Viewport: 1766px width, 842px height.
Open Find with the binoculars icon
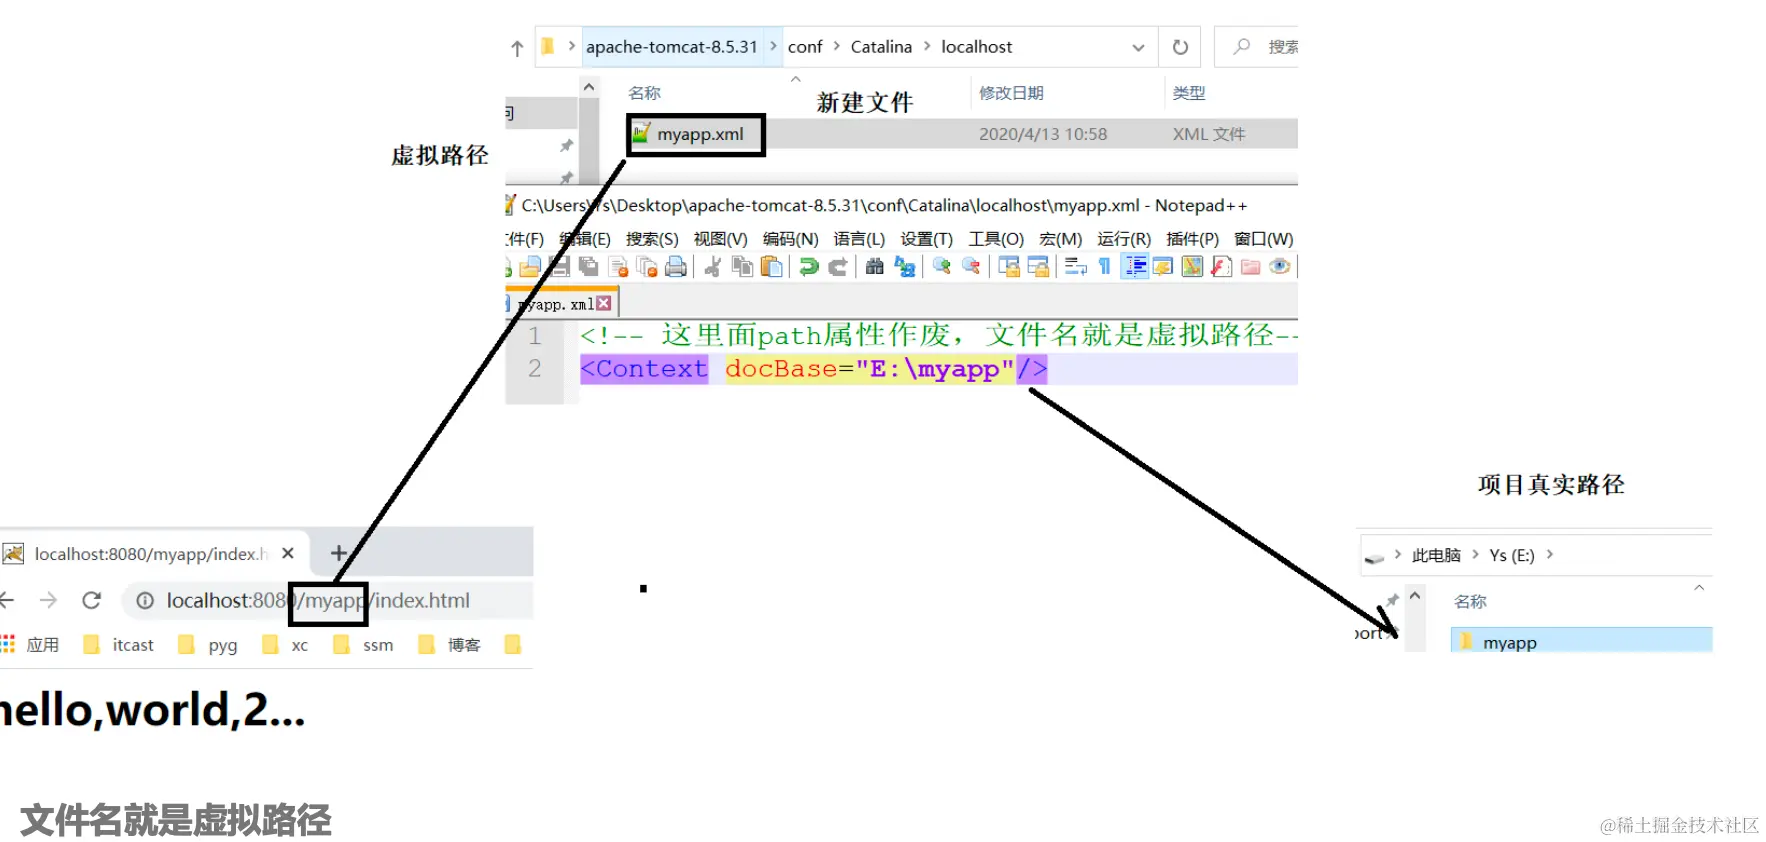click(875, 266)
